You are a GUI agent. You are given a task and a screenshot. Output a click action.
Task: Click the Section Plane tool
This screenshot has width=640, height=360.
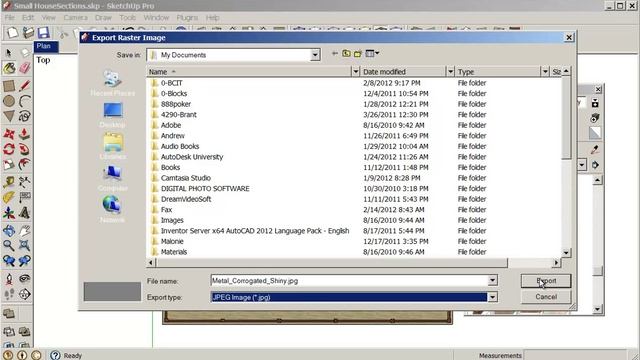24,294
